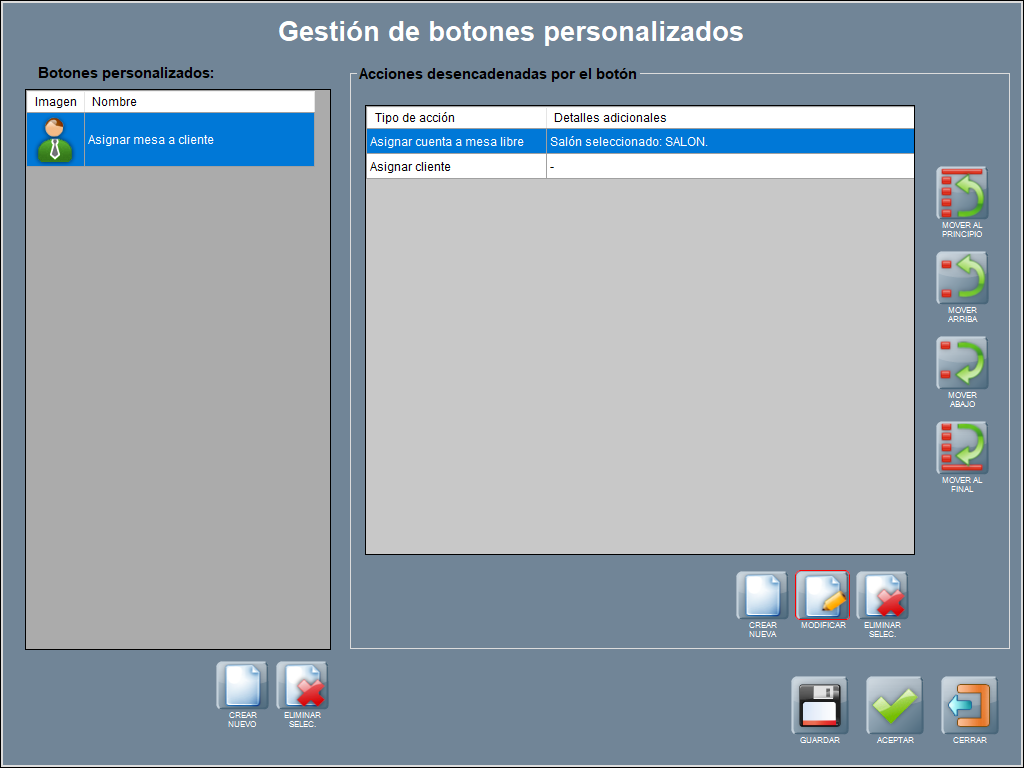The width and height of the screenshot is (1024, 768).
Task: Close the dialog using Cerrar
Action: click(x=969, y=705)
